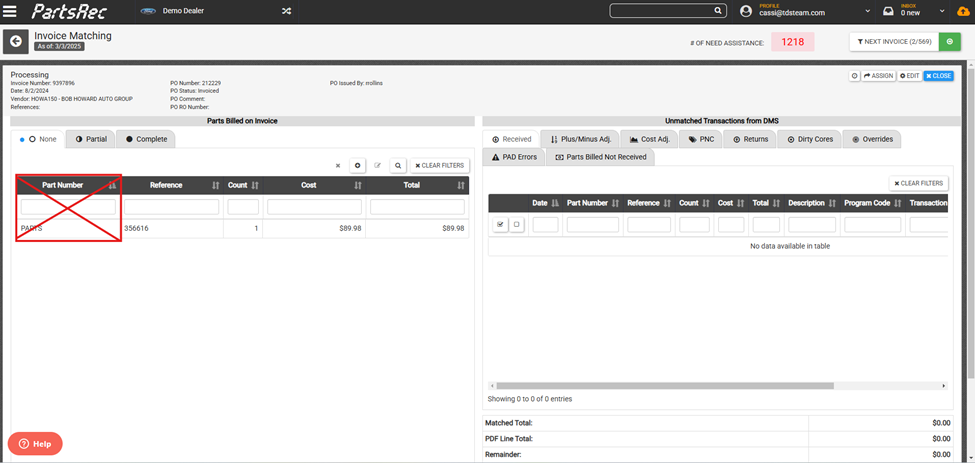
Task: Click the shuffle dealer switch icon
Action: (286, 11)
